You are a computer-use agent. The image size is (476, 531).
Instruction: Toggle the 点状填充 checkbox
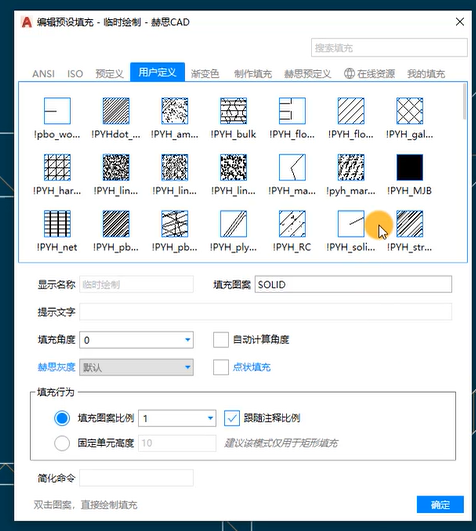click(x=221, y=367)
